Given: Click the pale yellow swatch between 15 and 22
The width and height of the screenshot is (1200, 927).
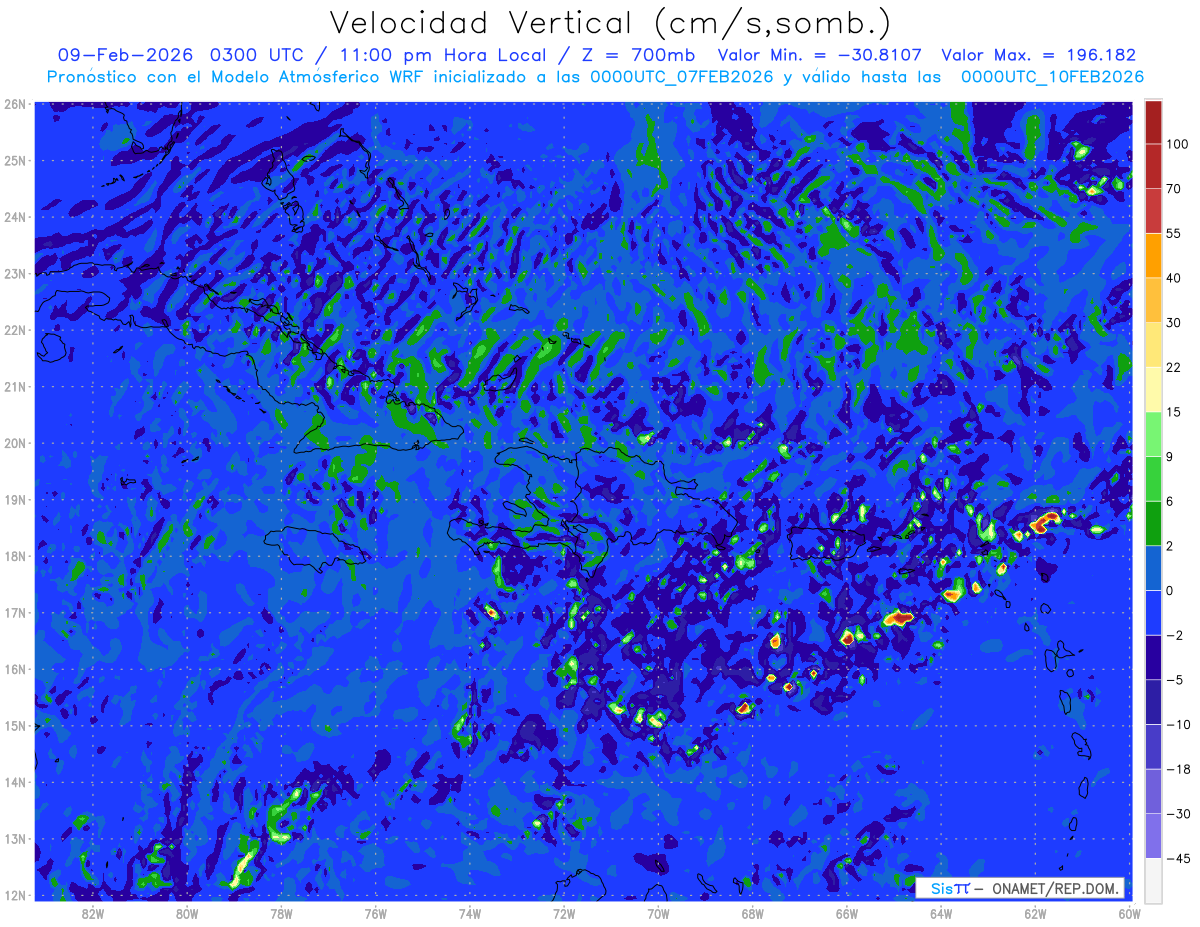Looking at the screenshot, I should click(x=1154, y=390).
